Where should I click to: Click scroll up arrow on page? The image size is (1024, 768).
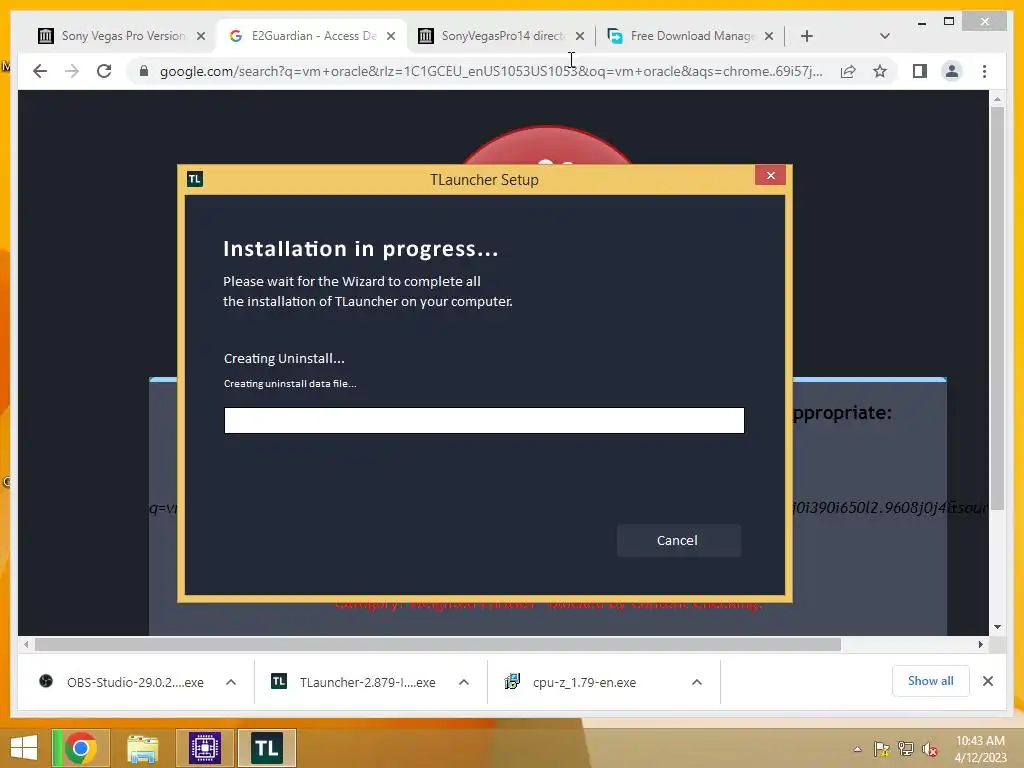tap(997, 99)
